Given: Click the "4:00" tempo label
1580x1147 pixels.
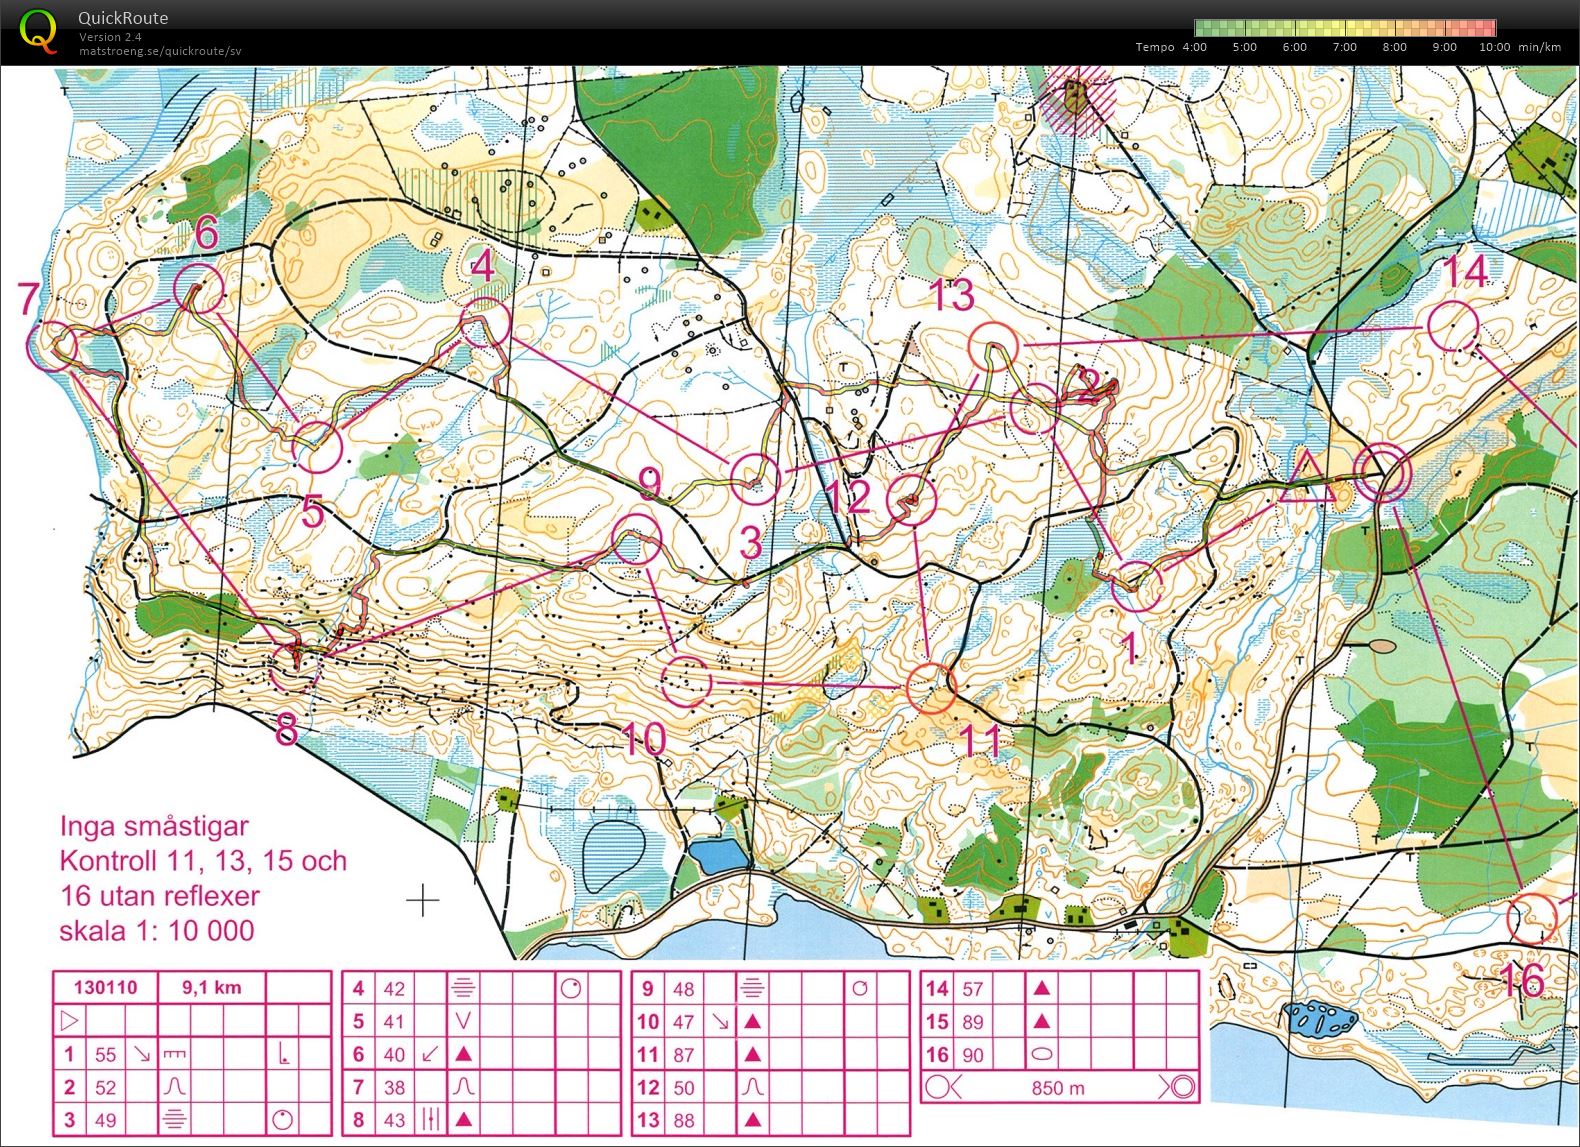Looking at the screenshot, I should (1194, 47).
